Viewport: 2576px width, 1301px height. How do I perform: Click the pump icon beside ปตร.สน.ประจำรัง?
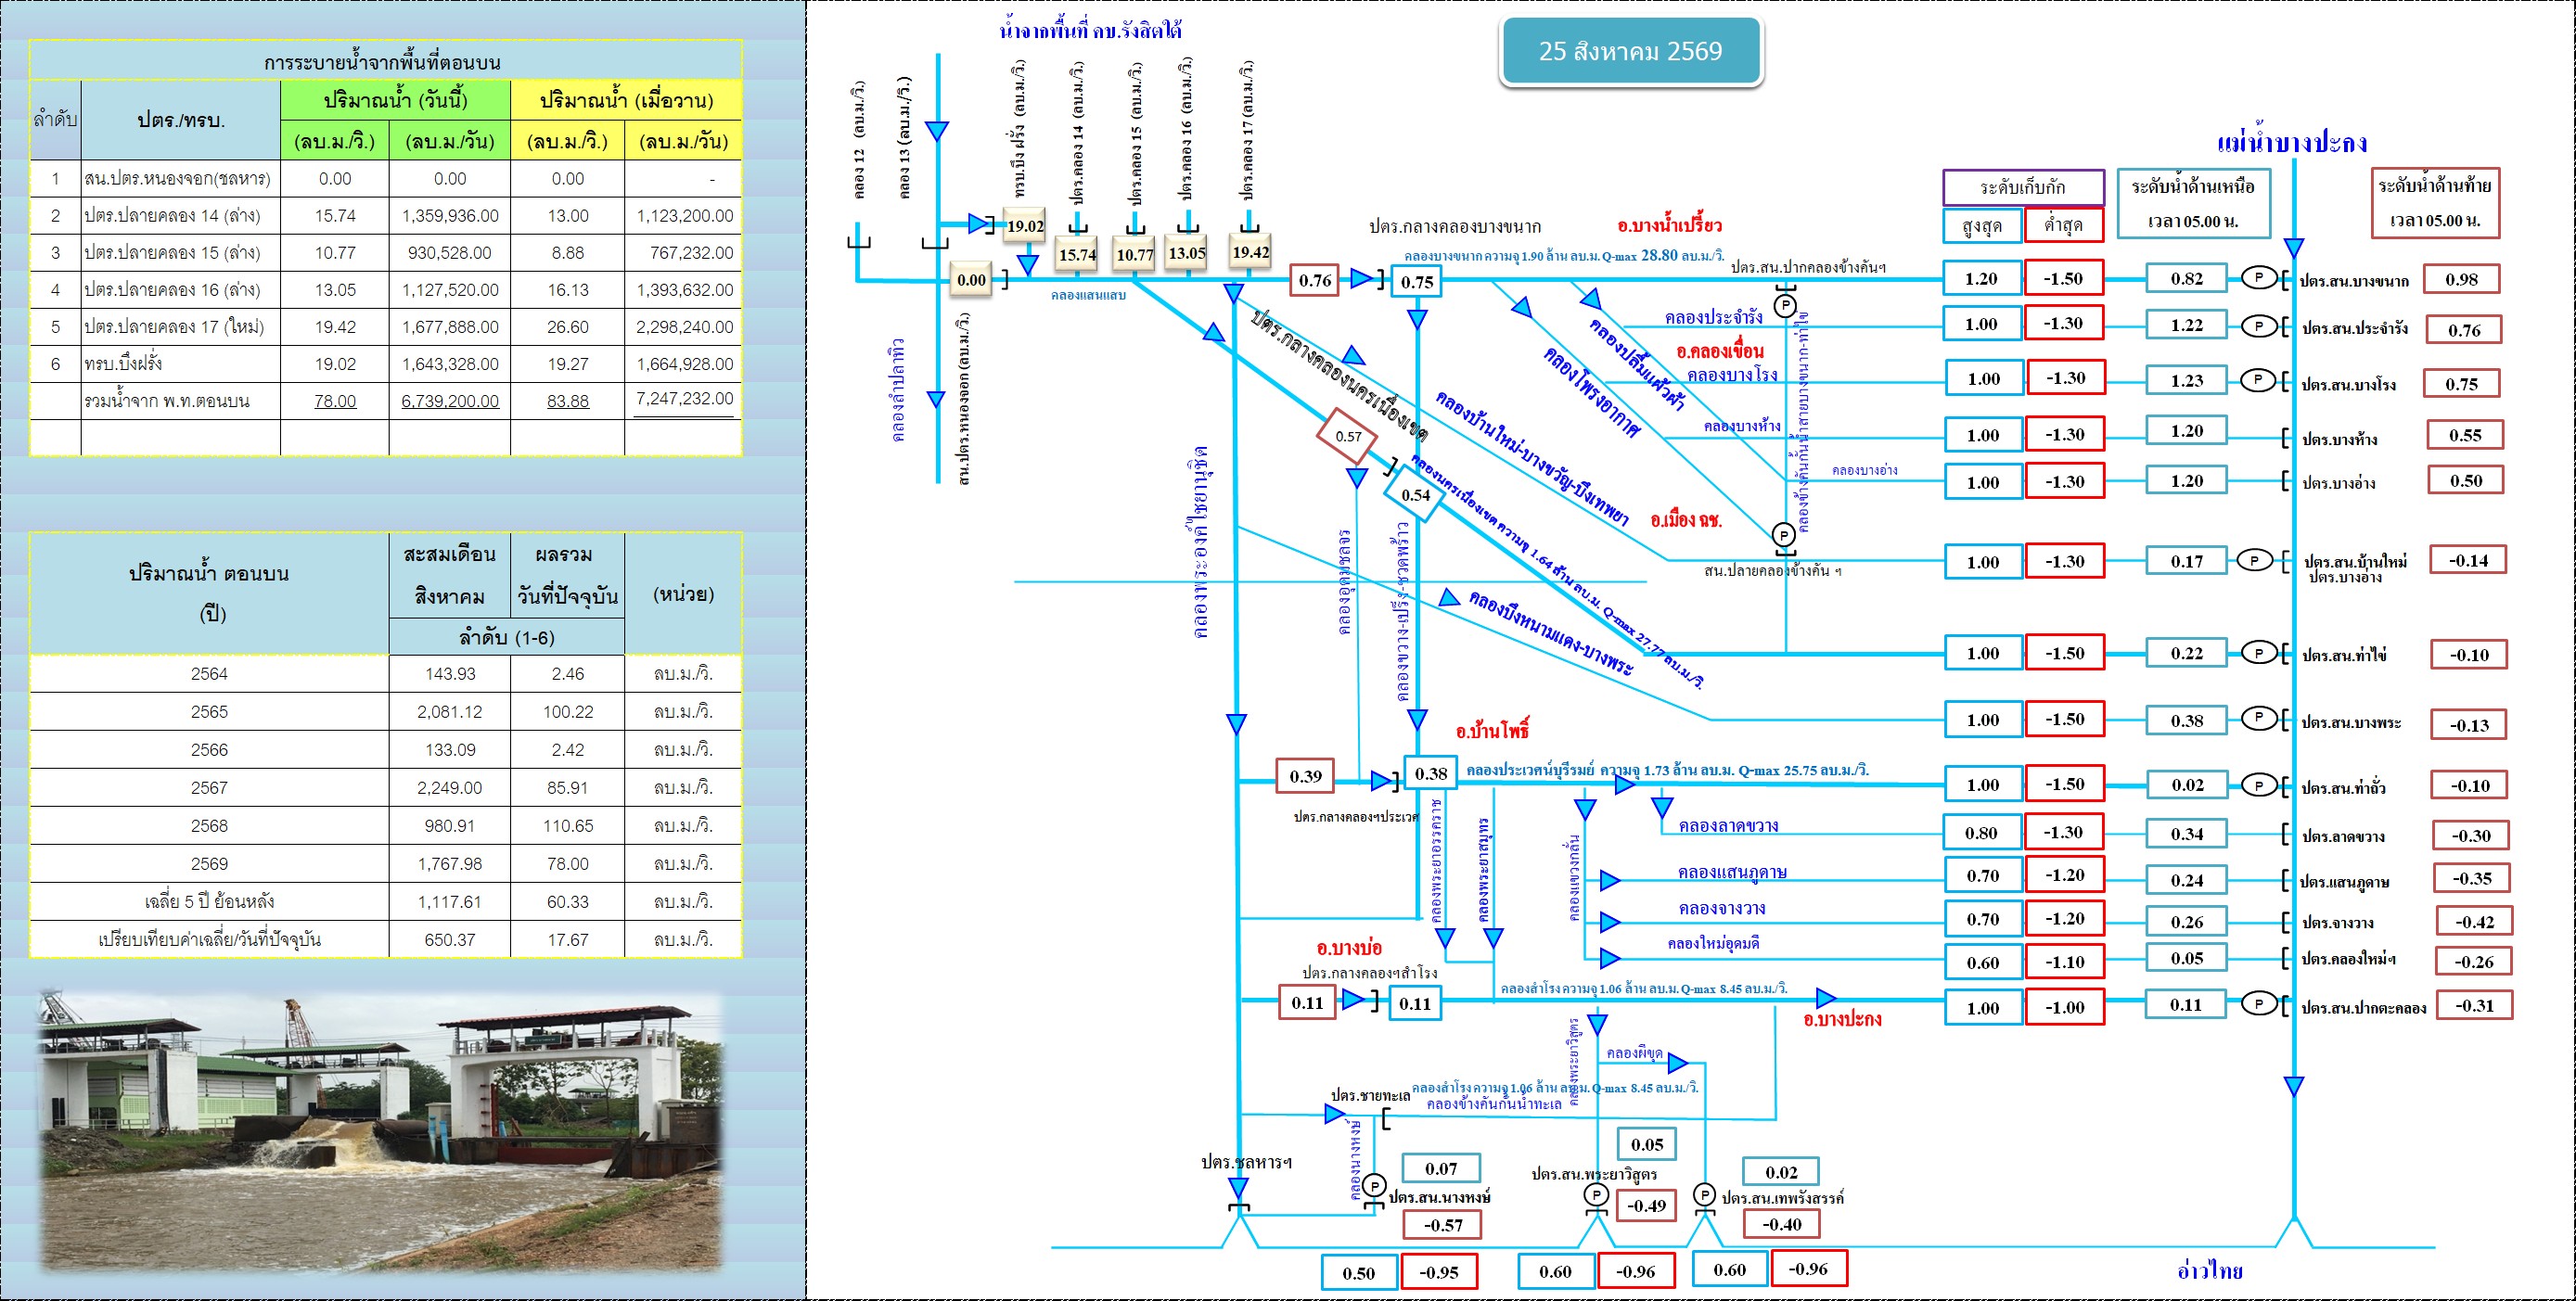coord(2258,325)
